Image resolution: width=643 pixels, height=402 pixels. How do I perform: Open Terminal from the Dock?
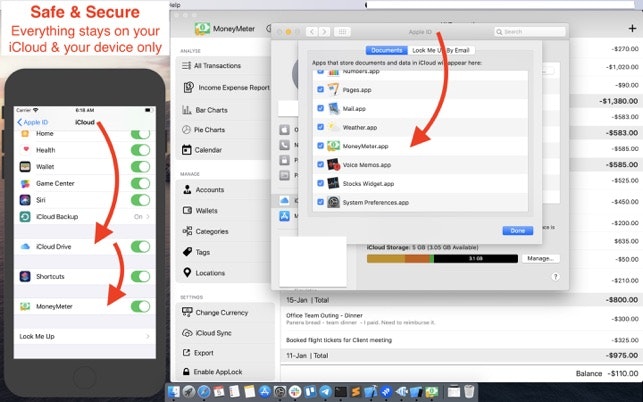(340, 392)
